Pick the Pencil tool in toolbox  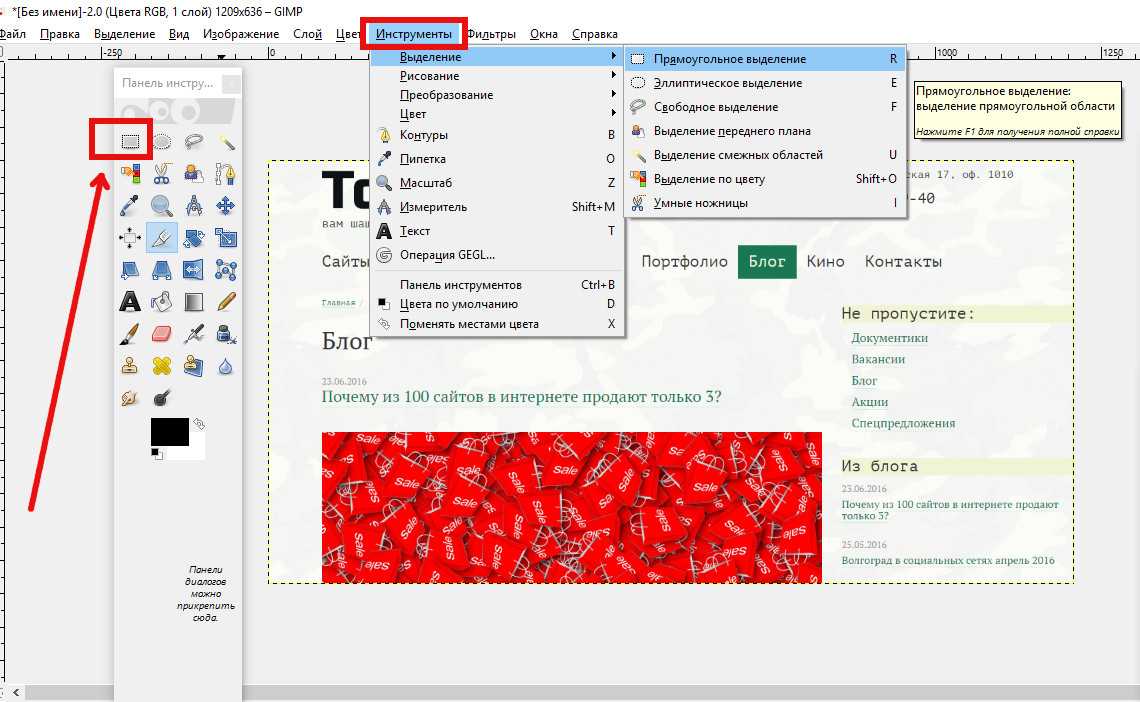click(226, 301)
